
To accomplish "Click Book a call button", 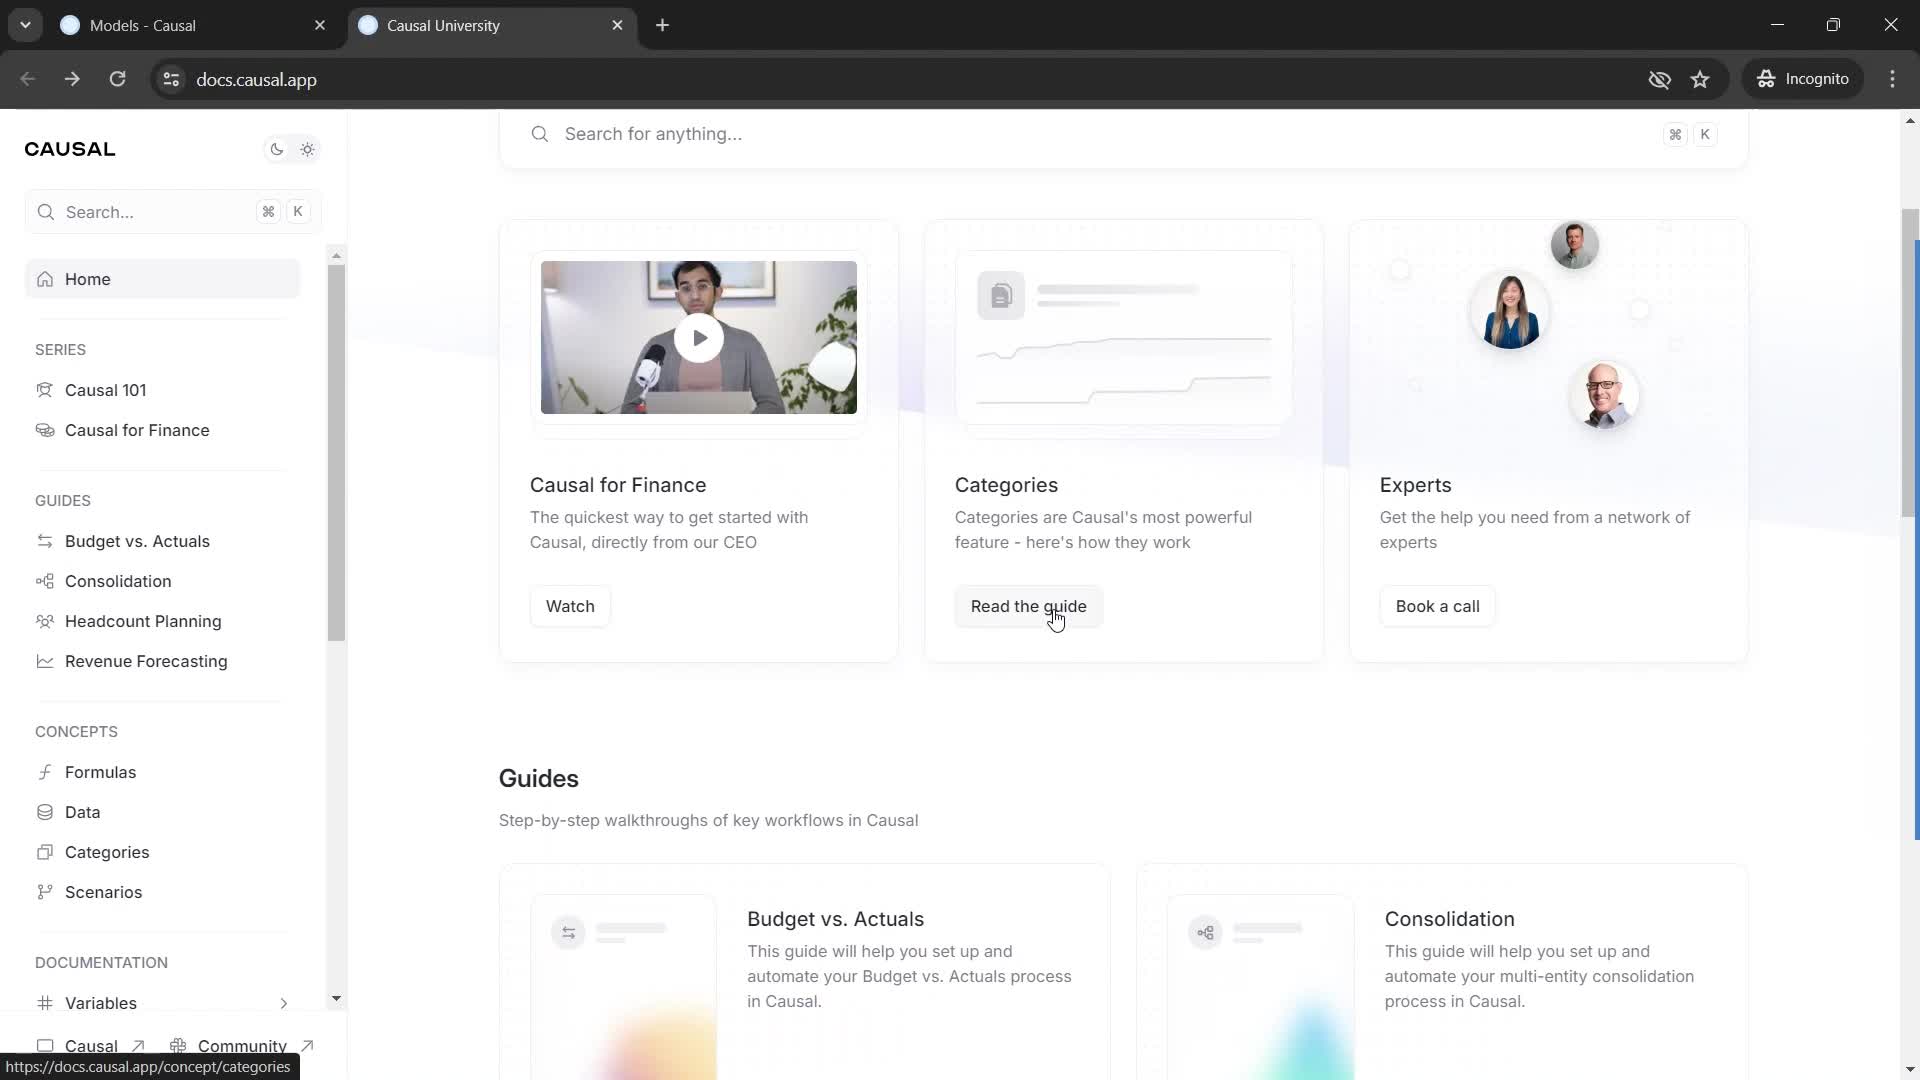I will (x=1437, y=606).
